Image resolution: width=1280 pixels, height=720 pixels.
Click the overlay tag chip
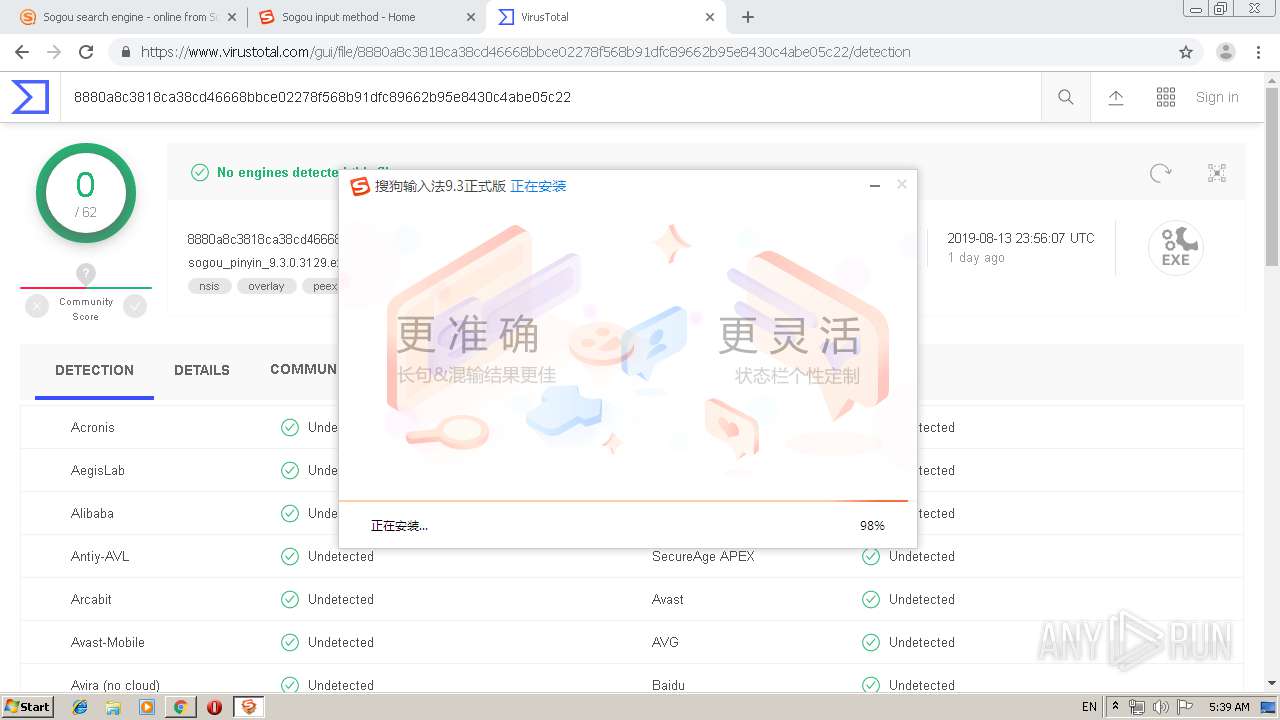266,286
